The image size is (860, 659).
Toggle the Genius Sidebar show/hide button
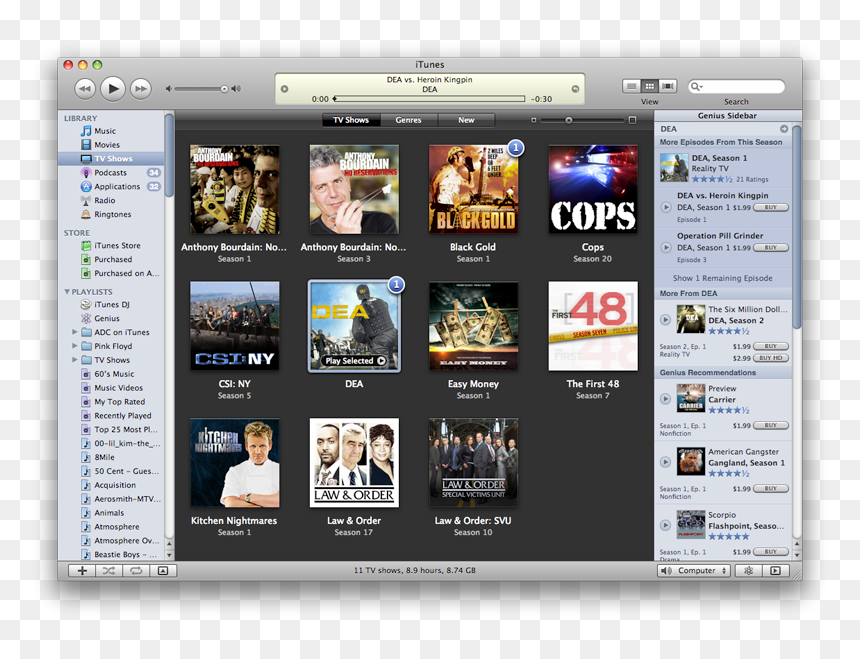point(776,571)
